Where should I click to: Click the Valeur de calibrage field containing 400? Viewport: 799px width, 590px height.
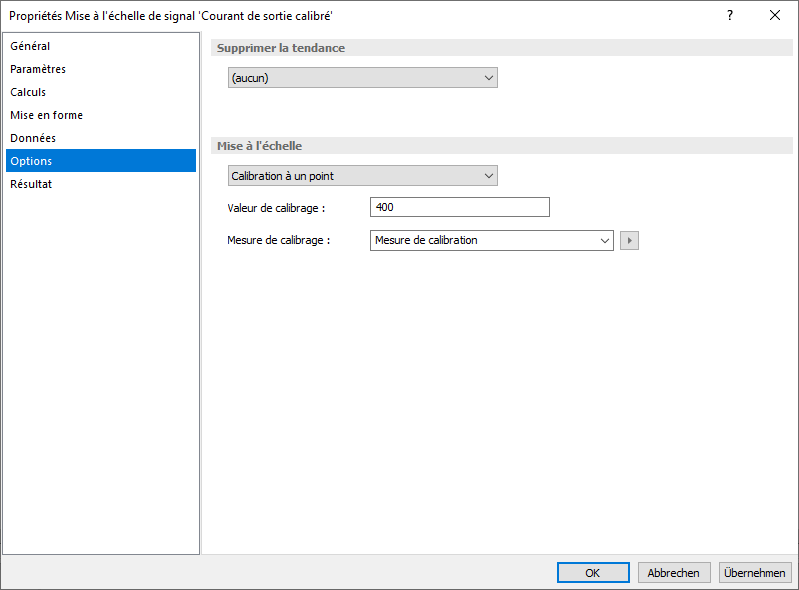[x=460, y=207]
